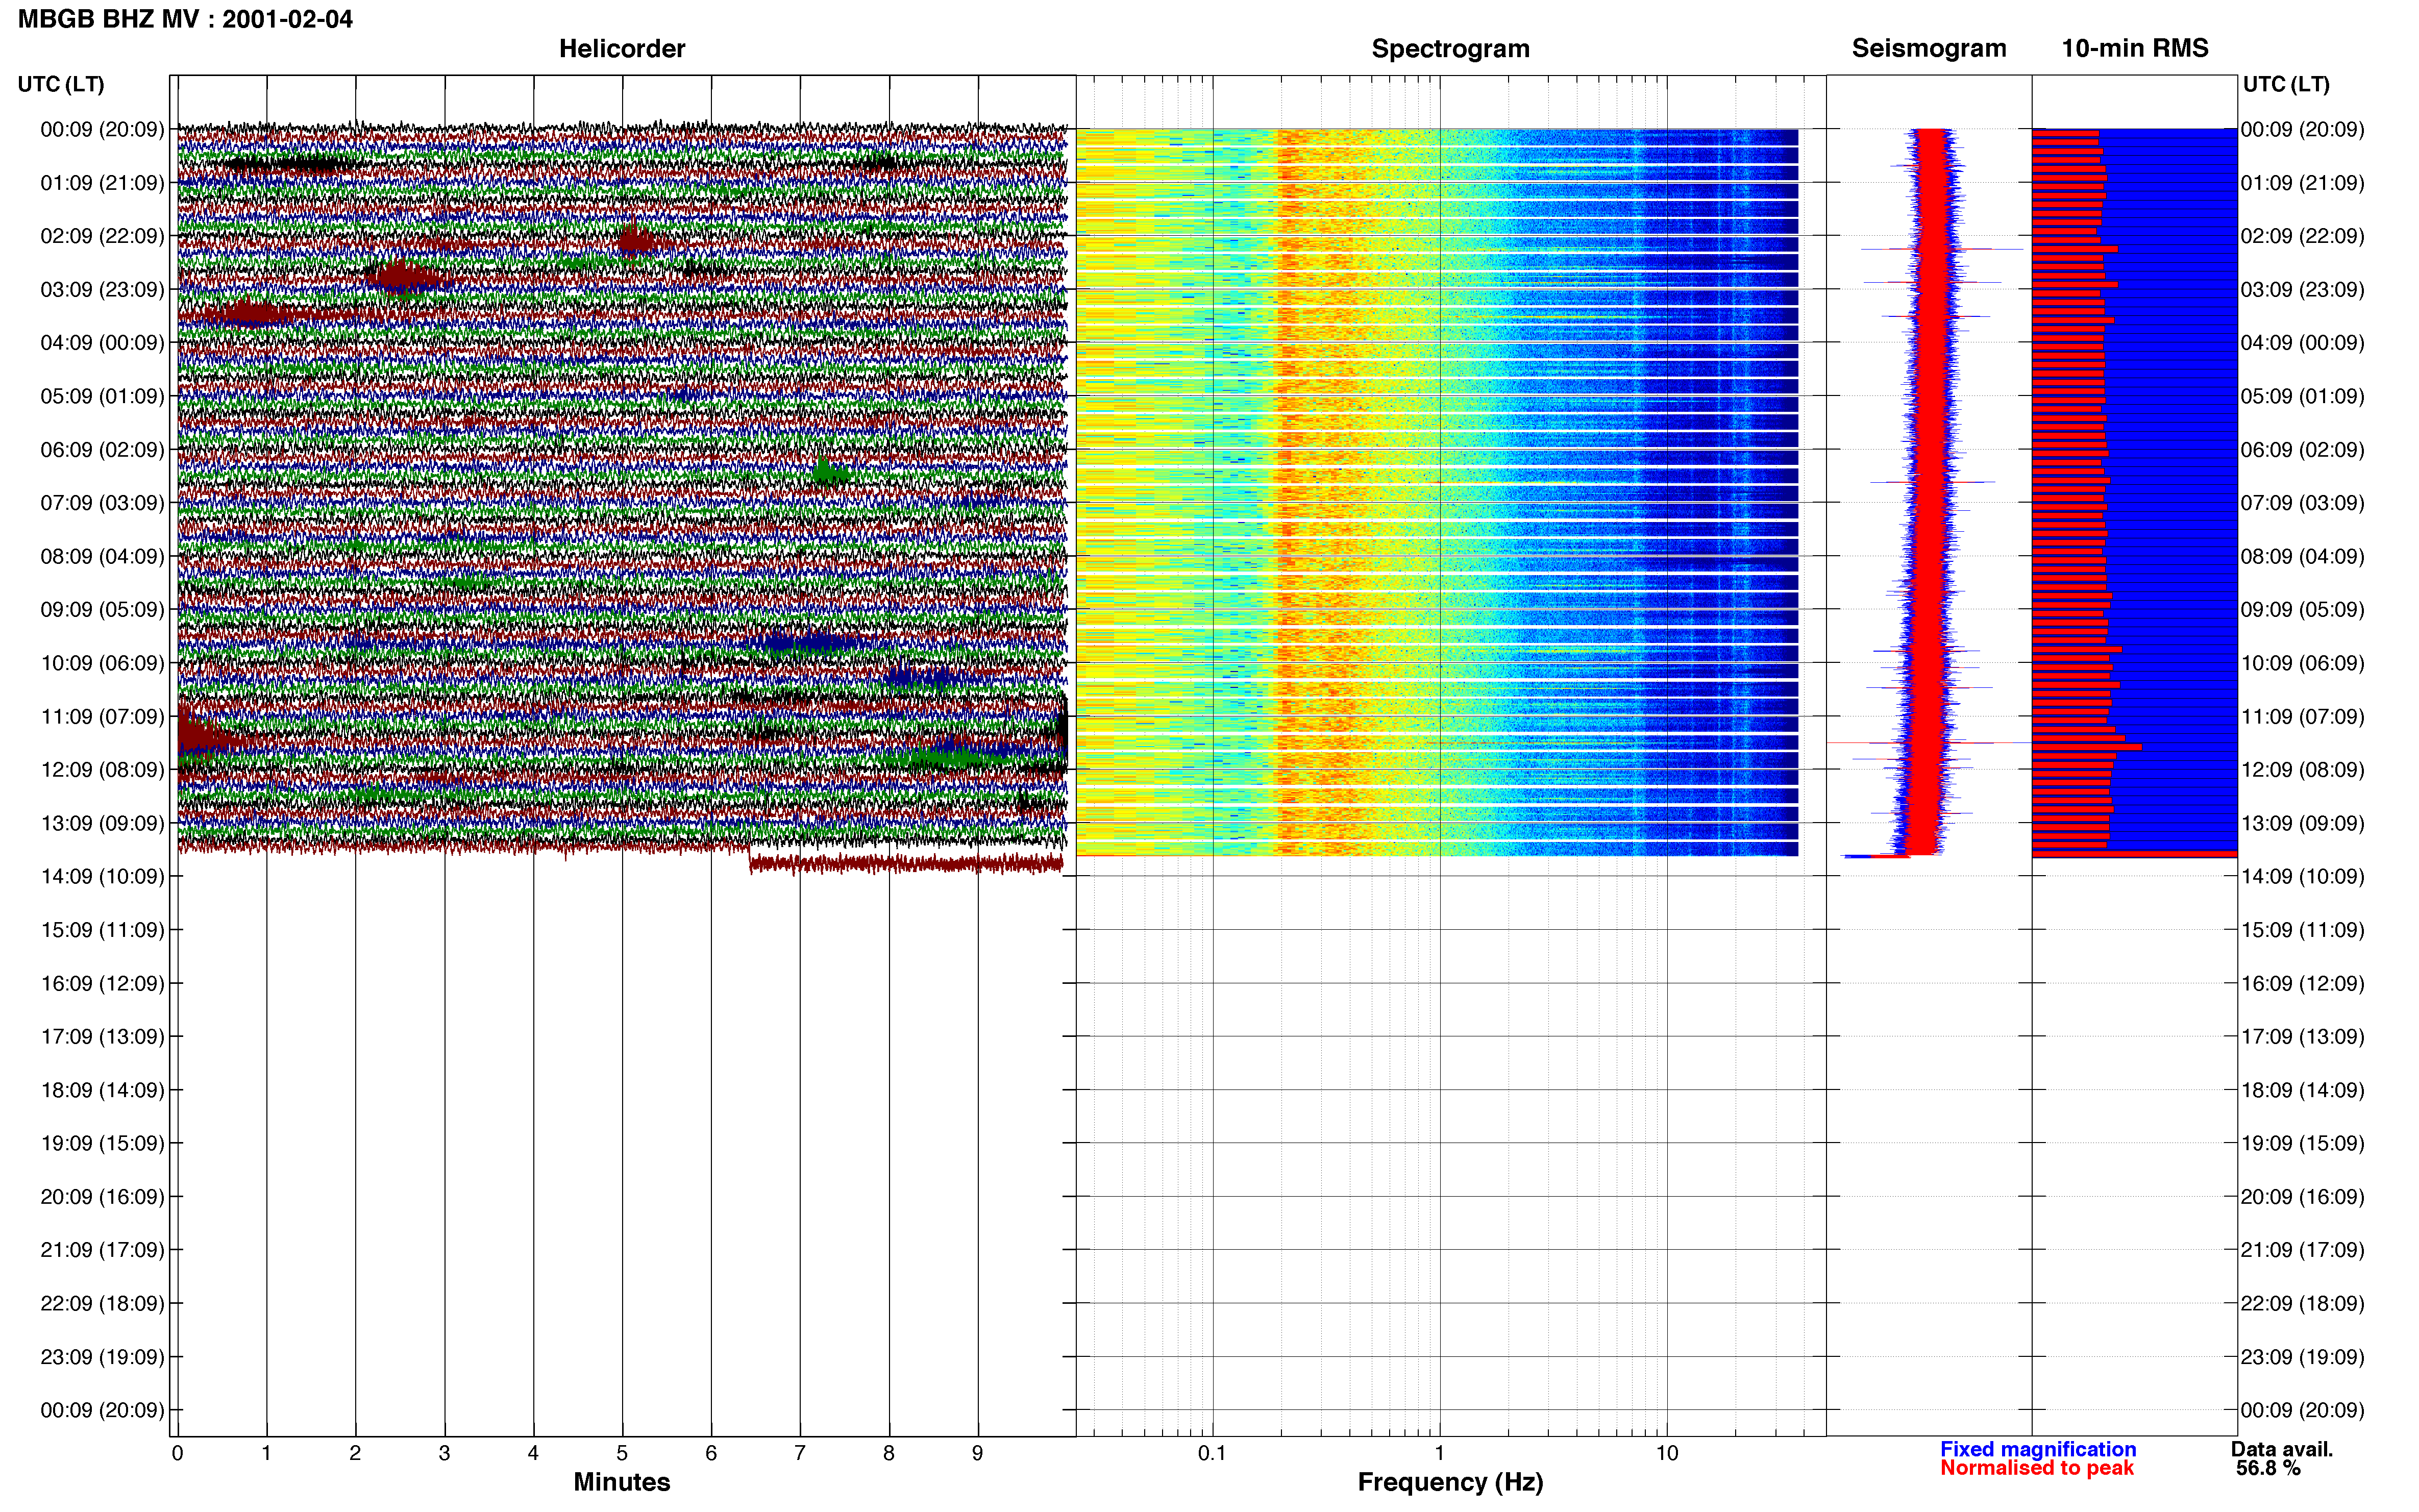
Task: Select left-axis time label 13:09 (09:09)
Action: pyautogui.click(x=102, y=823)
